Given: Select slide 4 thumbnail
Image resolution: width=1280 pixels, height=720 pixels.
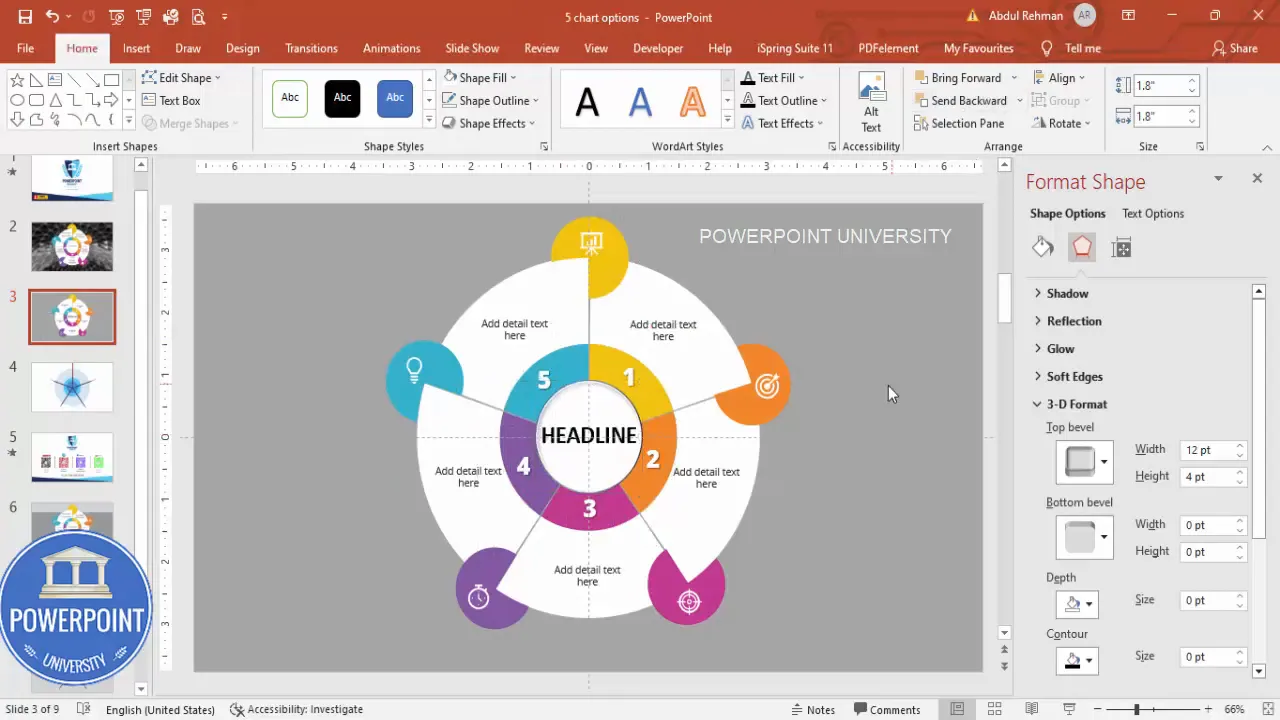Looking at the screenshot, I should point(72,386).
